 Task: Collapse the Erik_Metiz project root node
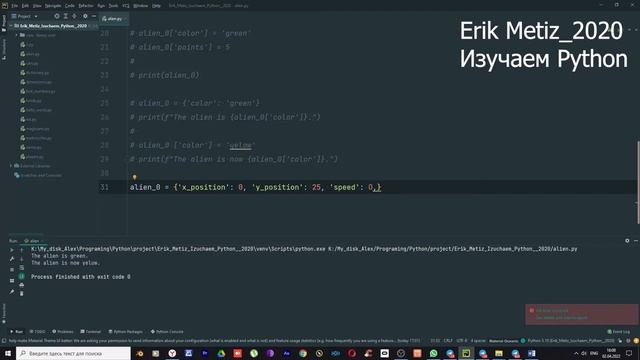click(x=11, y=26)
